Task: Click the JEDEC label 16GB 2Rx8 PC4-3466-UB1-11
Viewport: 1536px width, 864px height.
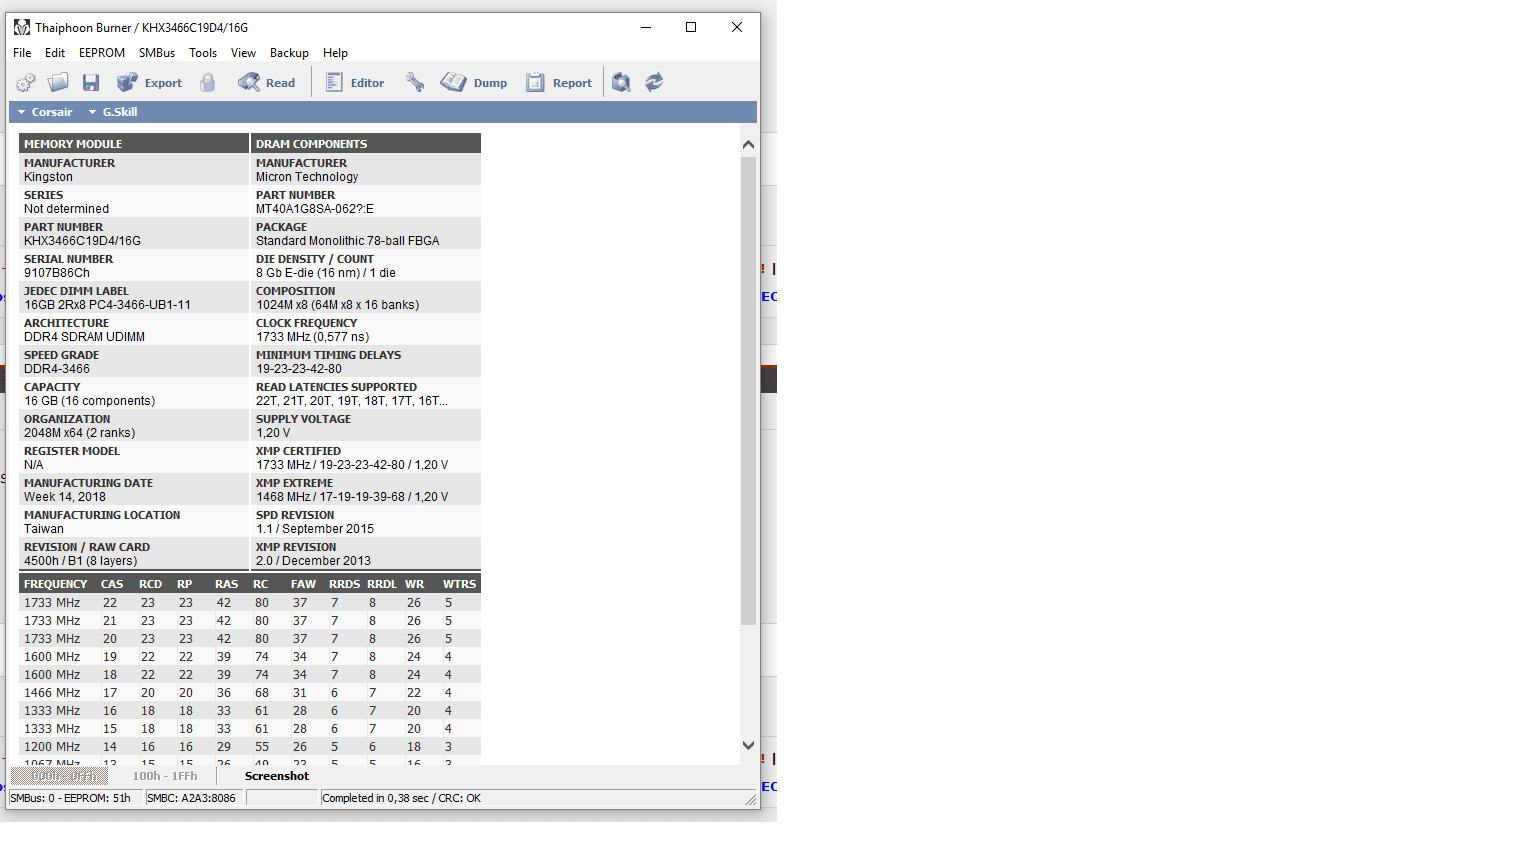Action: (107, 305)
